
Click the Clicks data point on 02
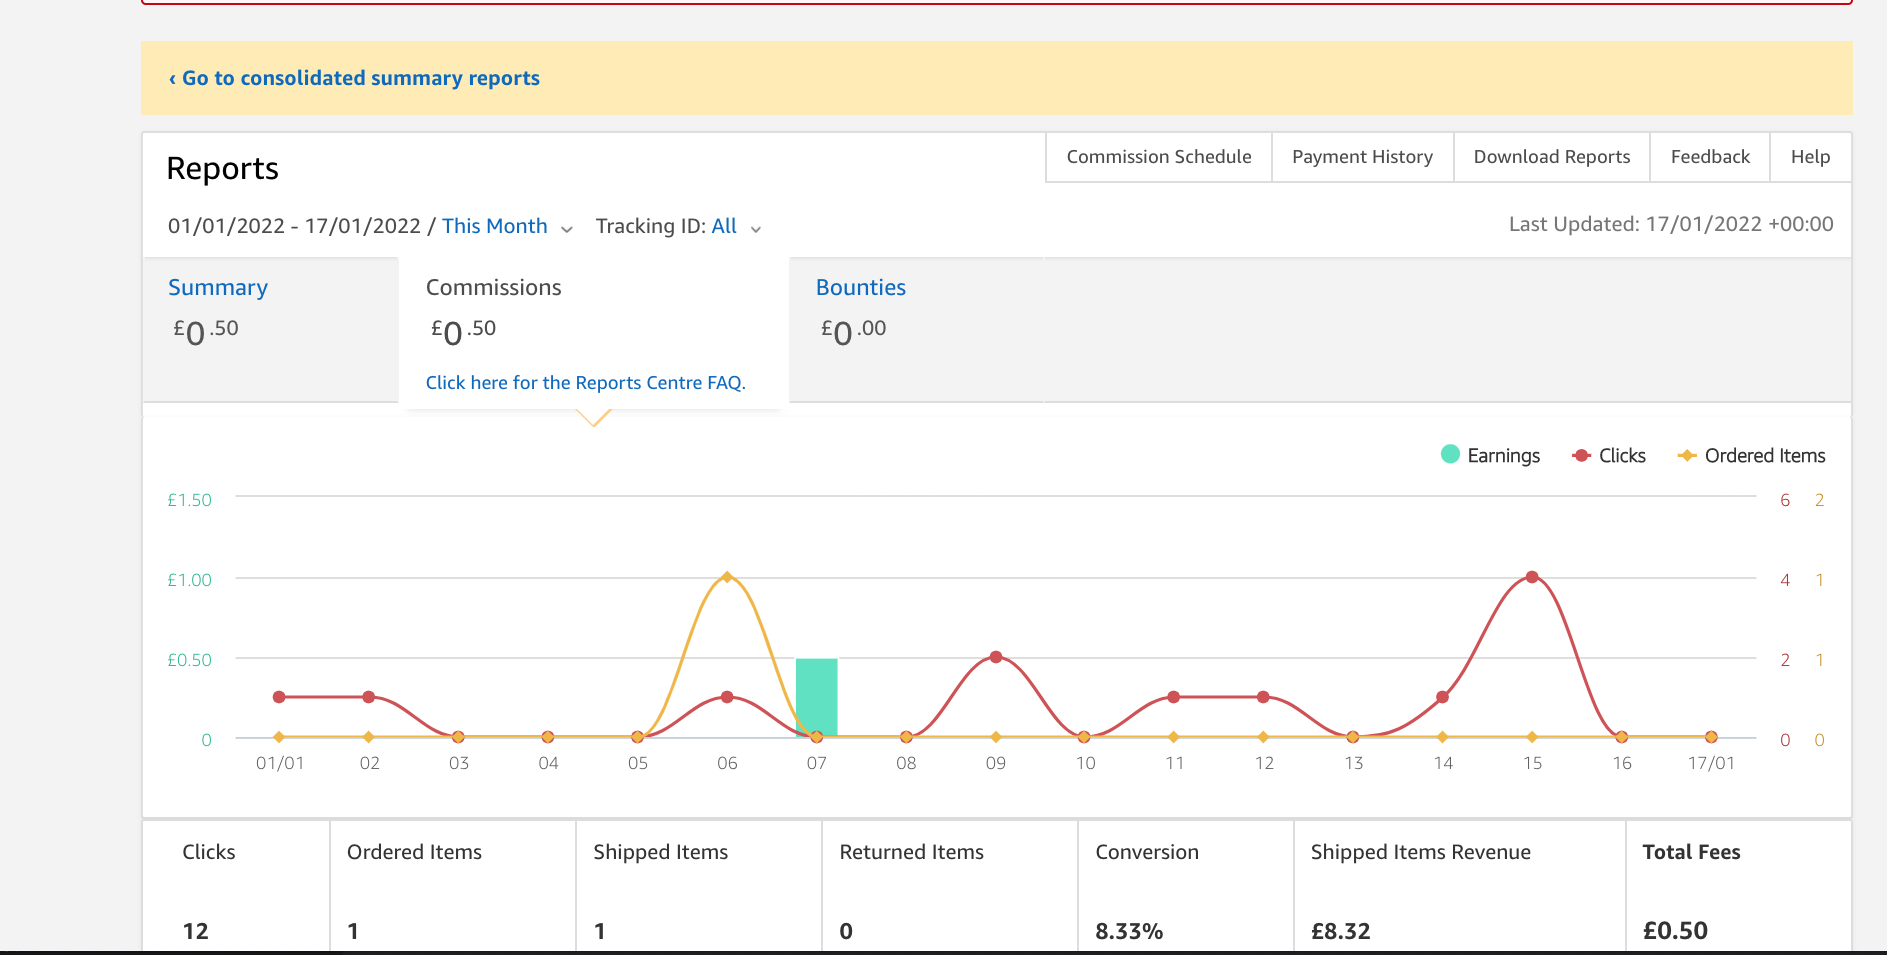tap(369, 697)
